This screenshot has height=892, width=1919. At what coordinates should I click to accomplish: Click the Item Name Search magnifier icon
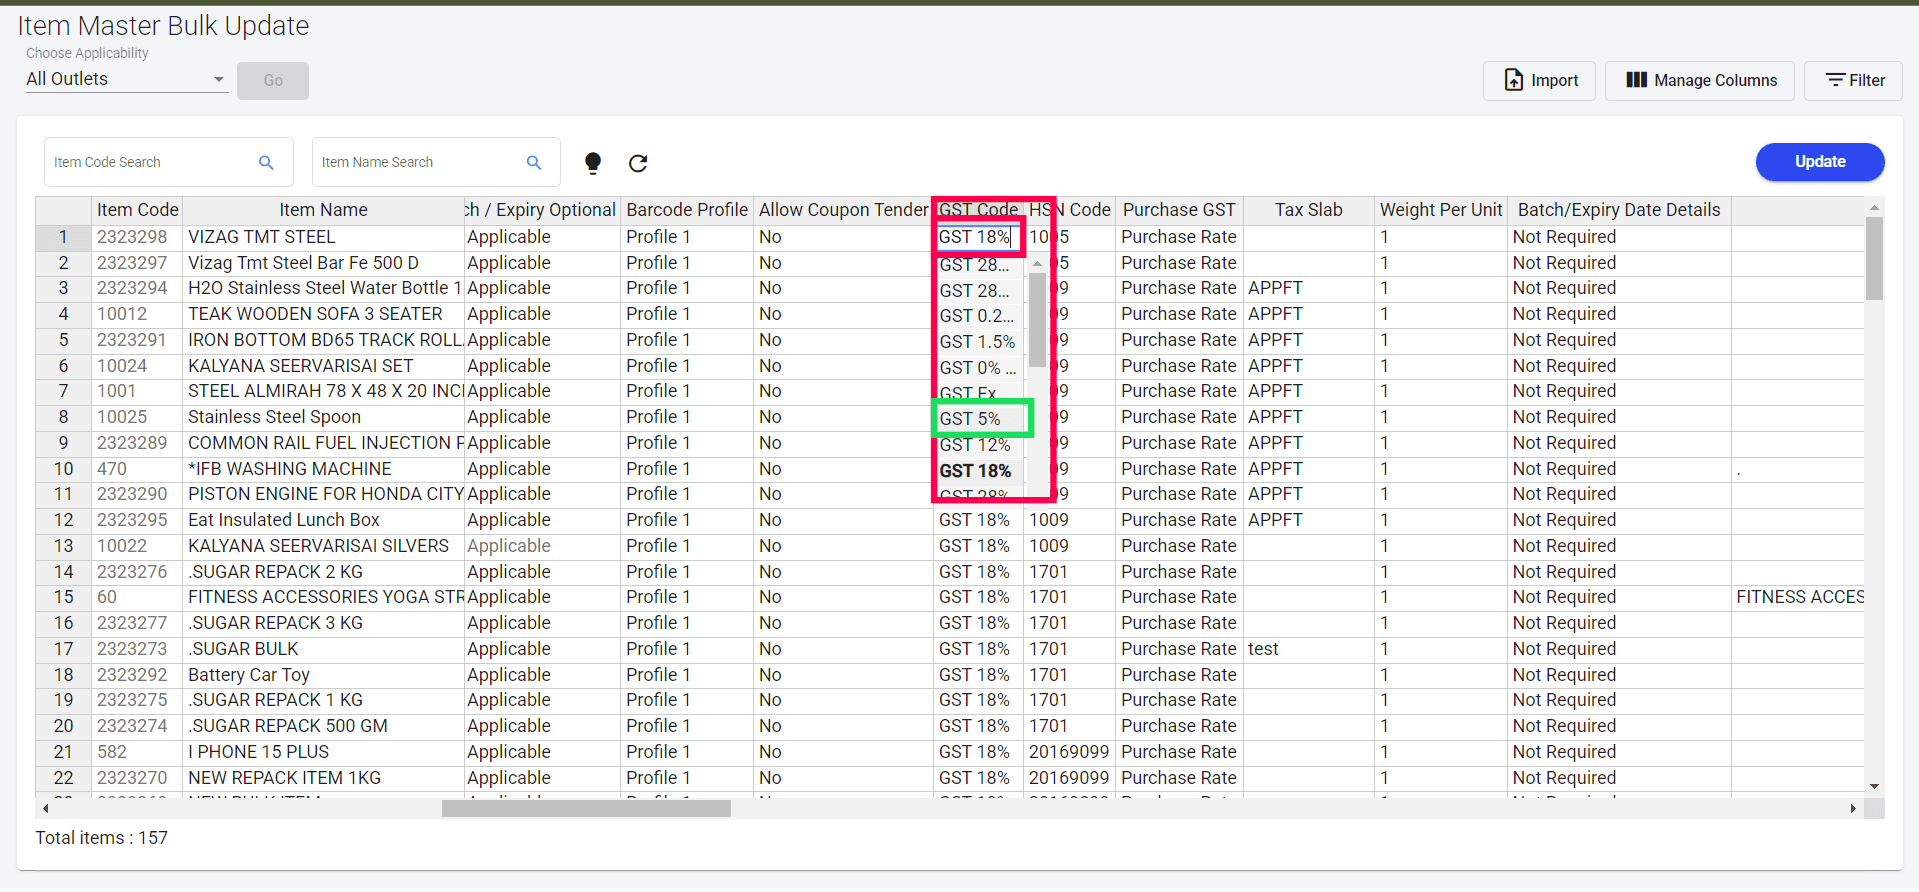[x=534, y=162]
